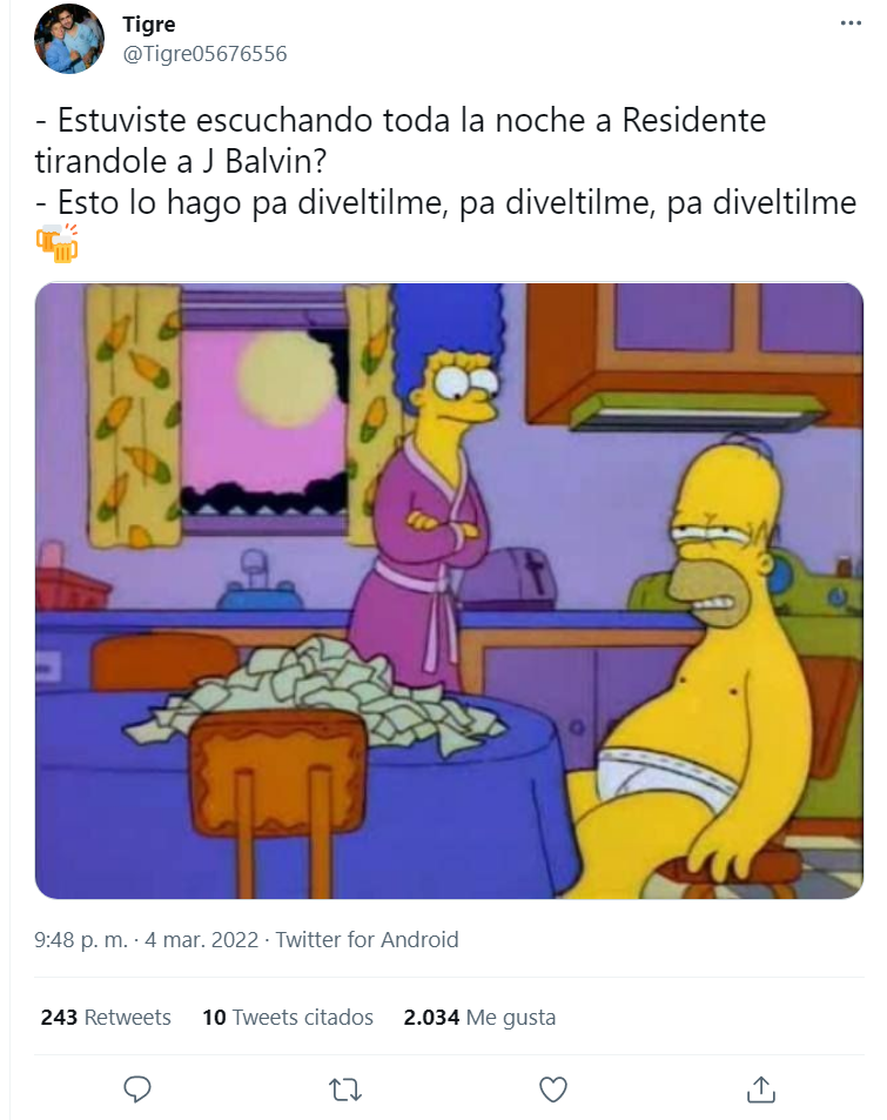The height and width of the screenshot is (1120, 887).
Task: Click the retweet arrows icon
Action: pyautogui.click(x=345, y=1090)
